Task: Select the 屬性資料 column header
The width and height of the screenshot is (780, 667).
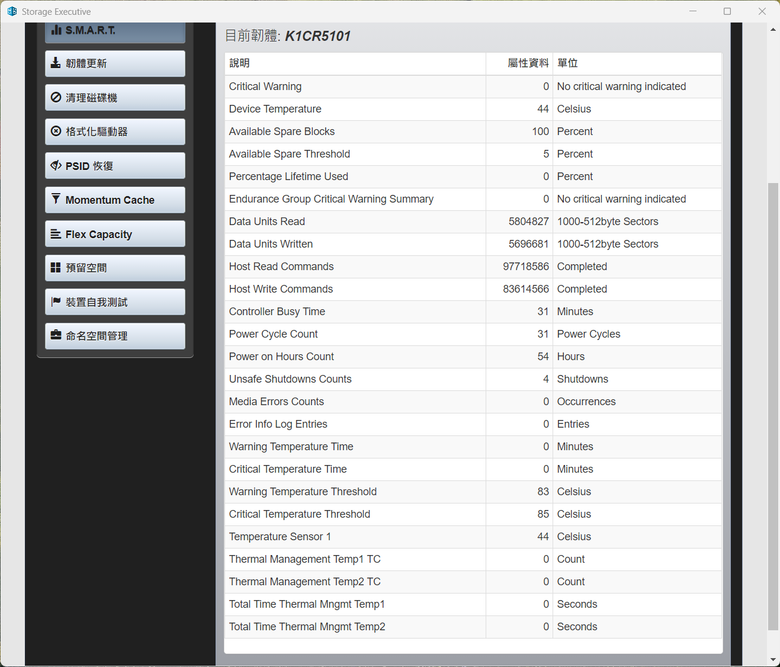Action: coord(528,63)
